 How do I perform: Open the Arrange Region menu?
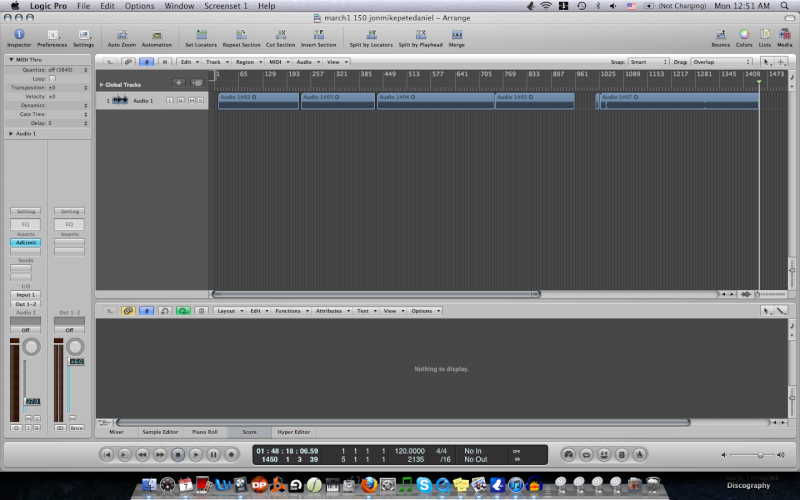tap(248, 62)
